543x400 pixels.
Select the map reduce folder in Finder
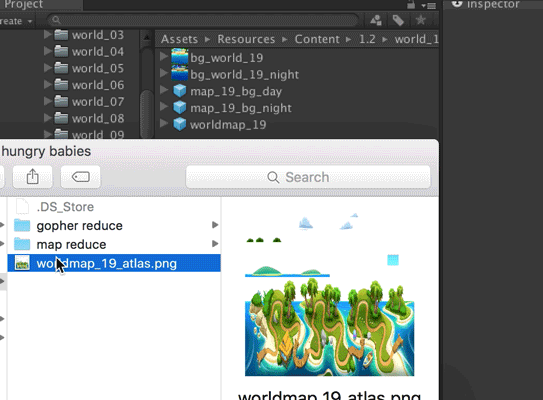click(x=114, y=244)
